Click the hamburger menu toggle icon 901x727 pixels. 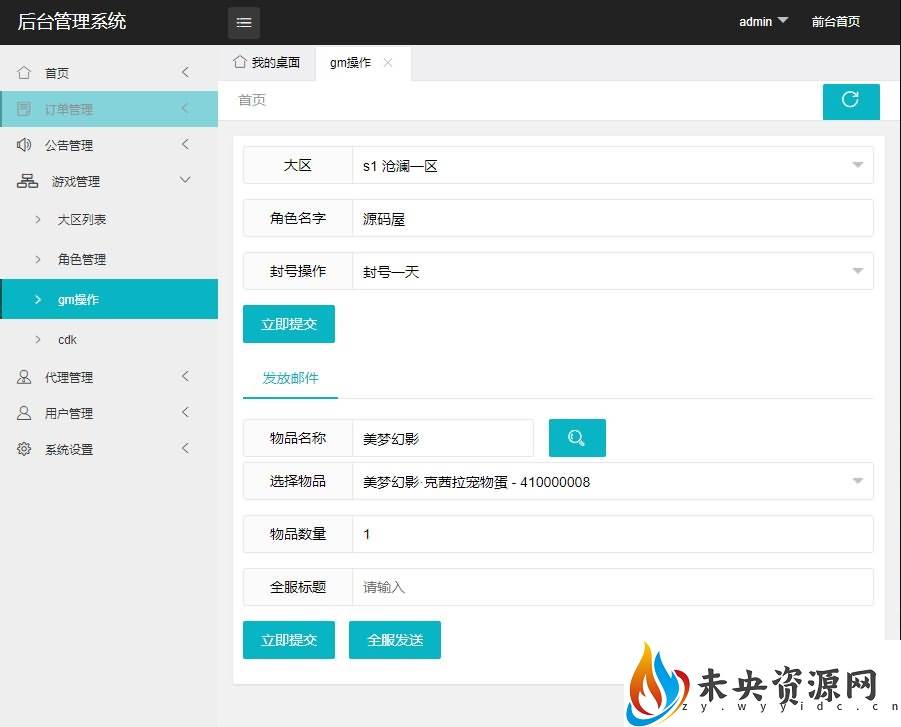243,22
